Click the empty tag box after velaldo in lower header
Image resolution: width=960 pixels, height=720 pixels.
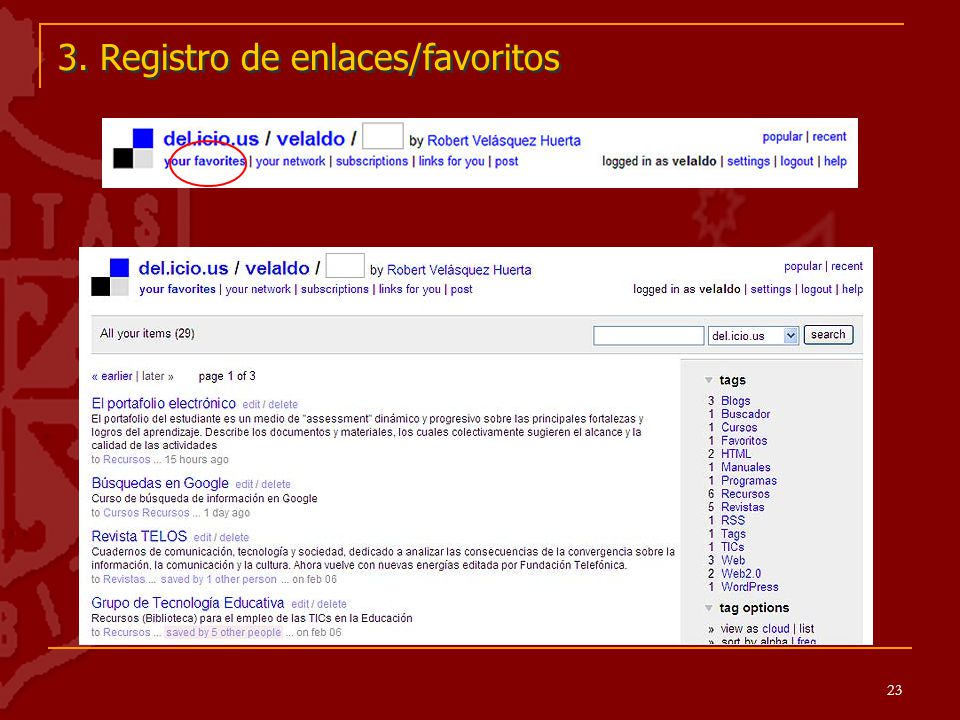[x=345, y=266]
